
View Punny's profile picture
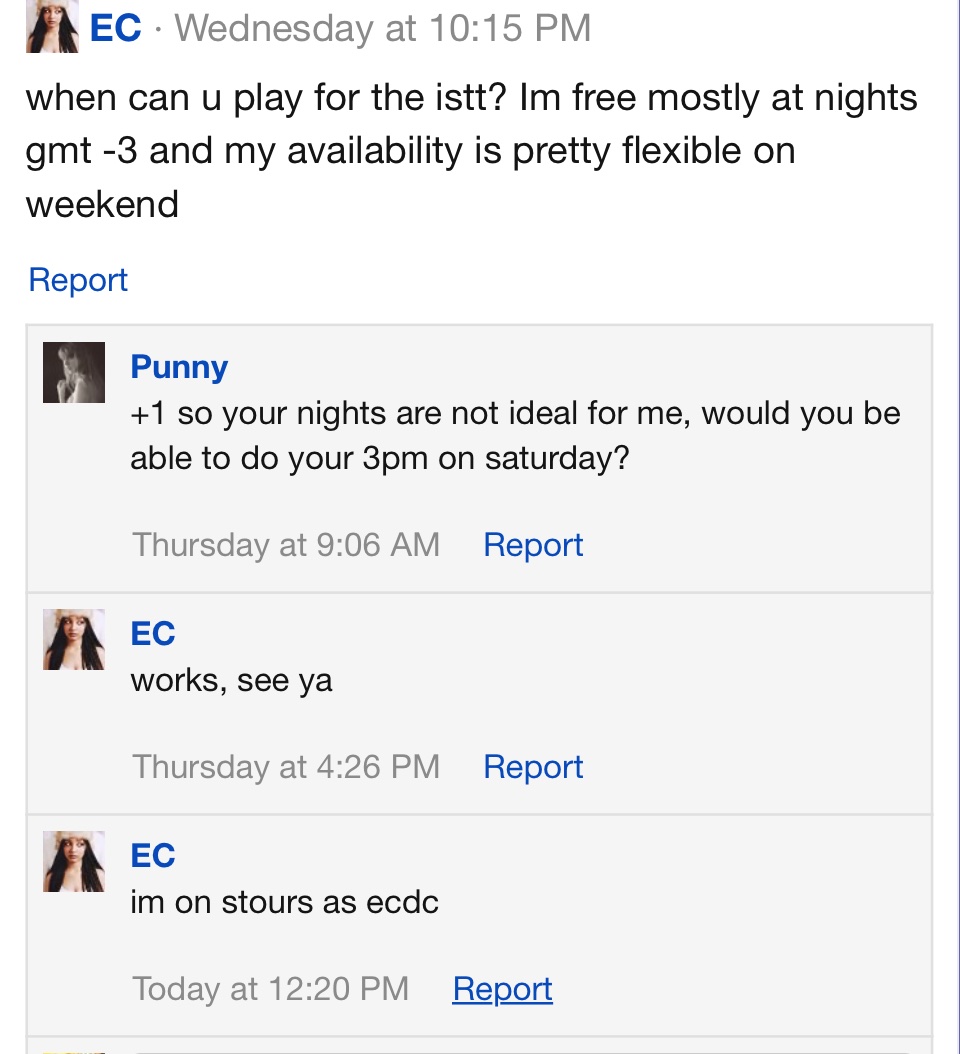click(74, 372)
